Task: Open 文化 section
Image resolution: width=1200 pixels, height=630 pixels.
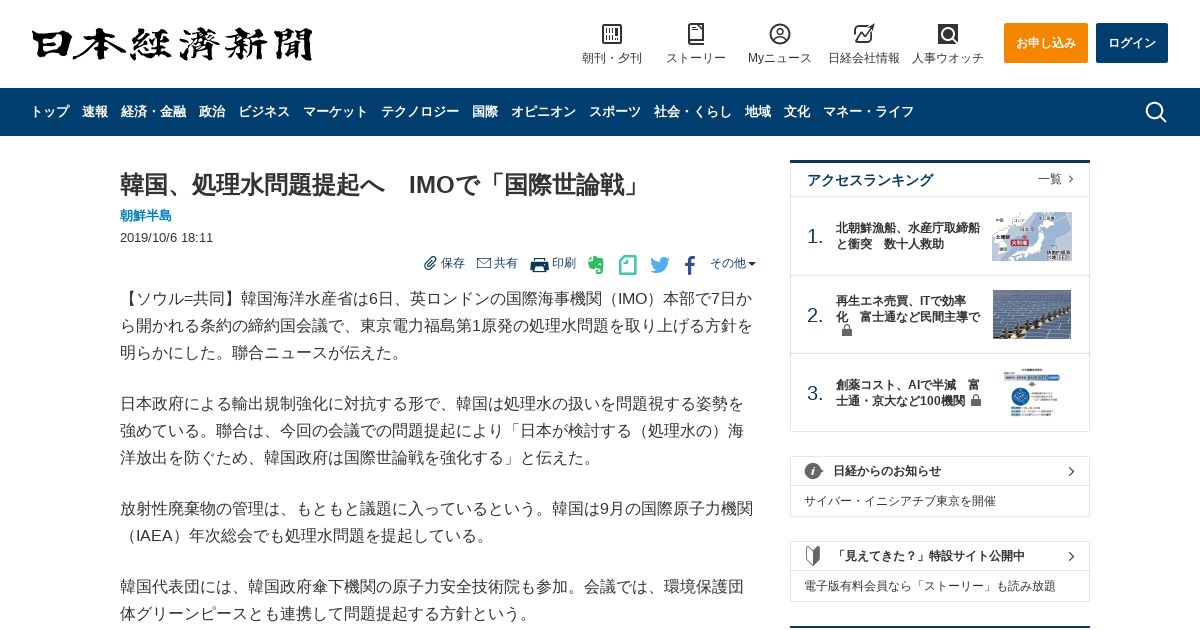Action: (797, 112)
